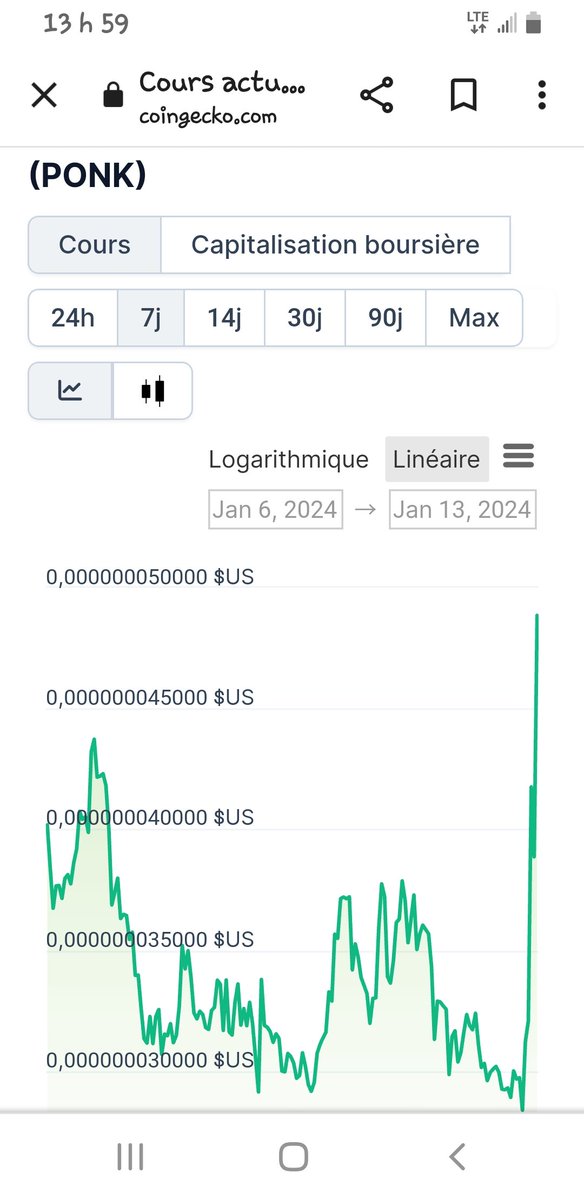Close the browser tab with X icon
The height and width of the screenshot is (1200, 584).
pos(45,96)
